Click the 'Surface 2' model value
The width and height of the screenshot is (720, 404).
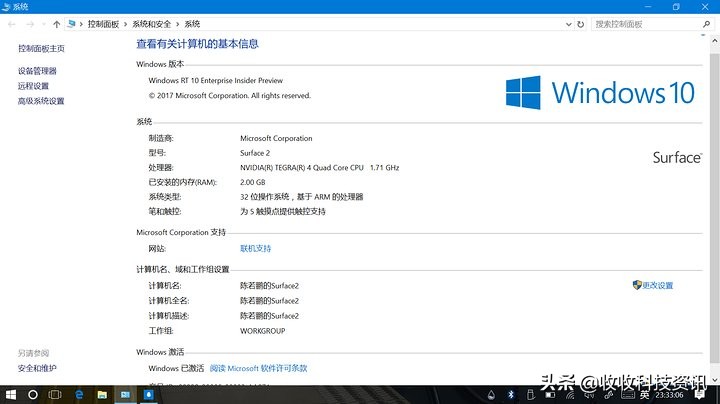255,153
